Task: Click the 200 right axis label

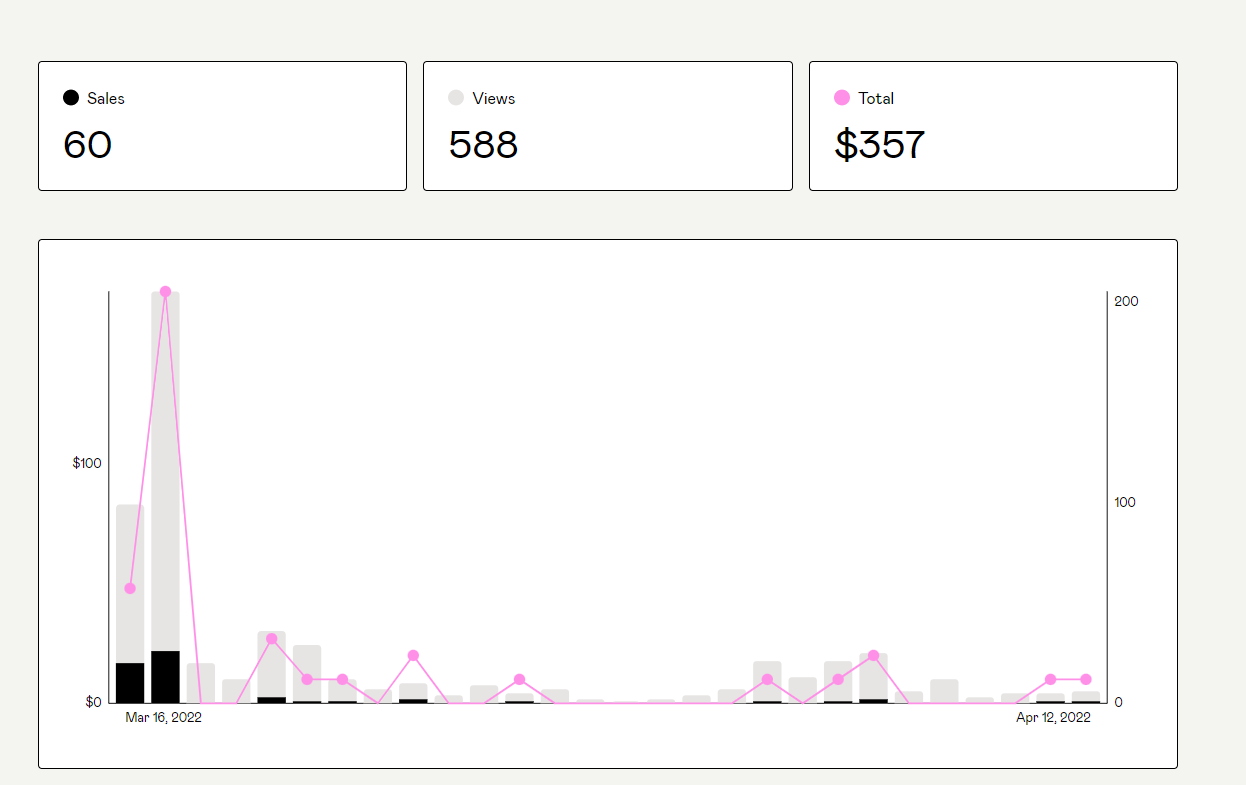Action: coord(1126,301)
